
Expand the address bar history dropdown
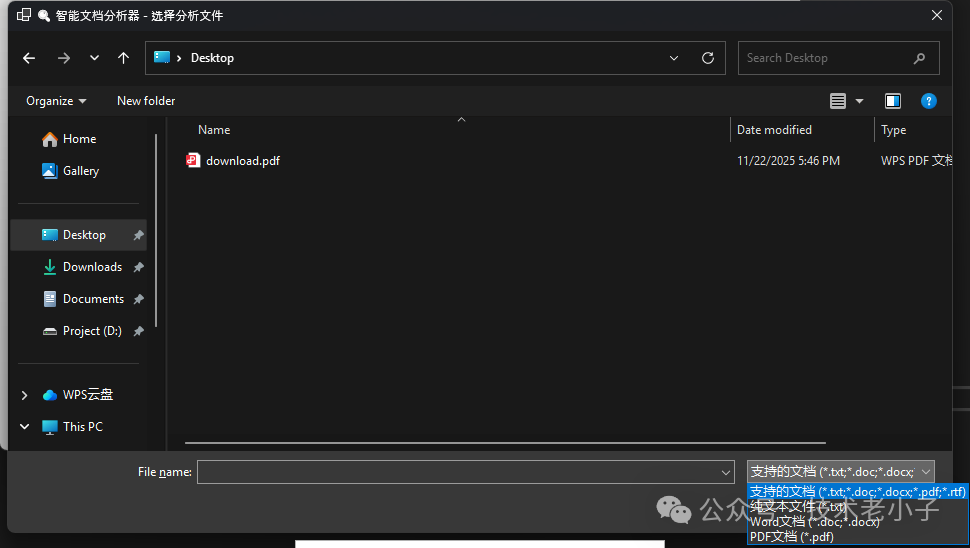click(x=675, y=58)
